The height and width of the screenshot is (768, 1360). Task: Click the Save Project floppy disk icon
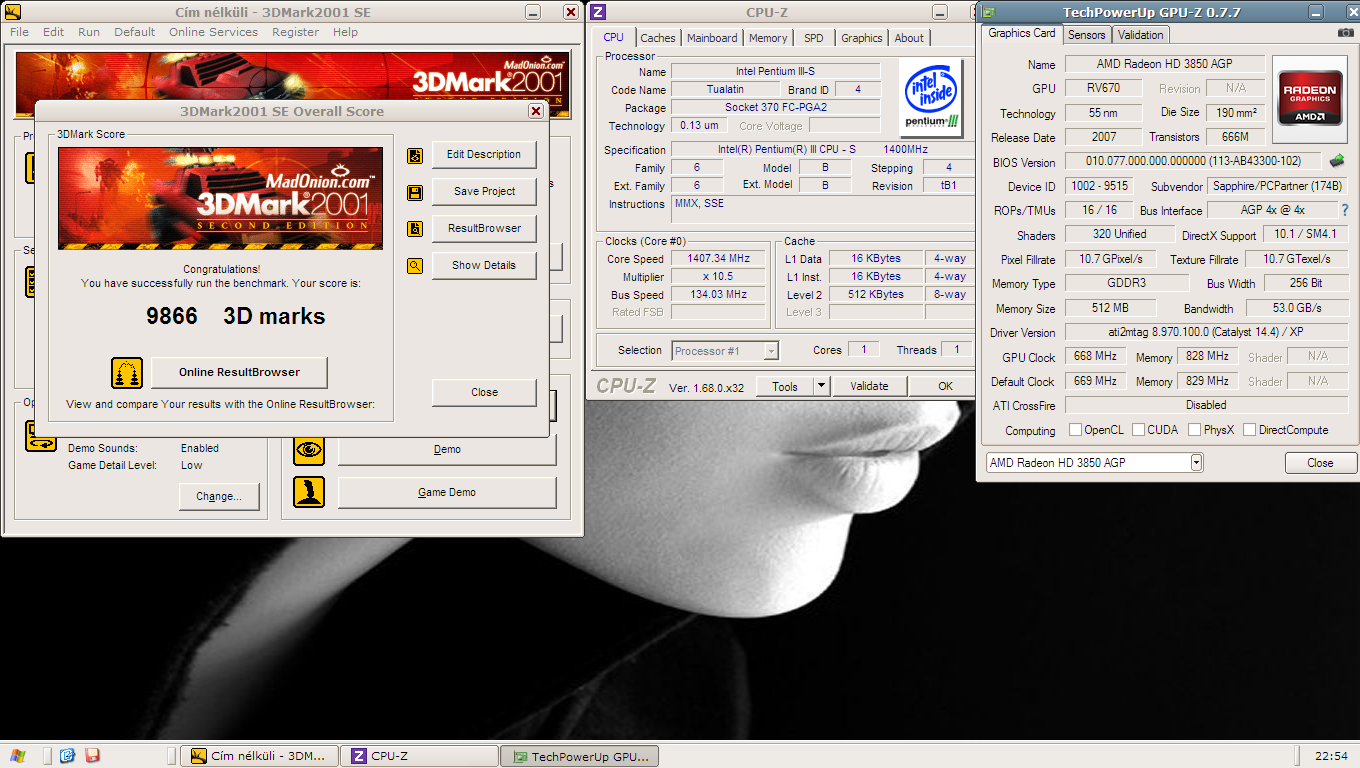tap(415, 192)
